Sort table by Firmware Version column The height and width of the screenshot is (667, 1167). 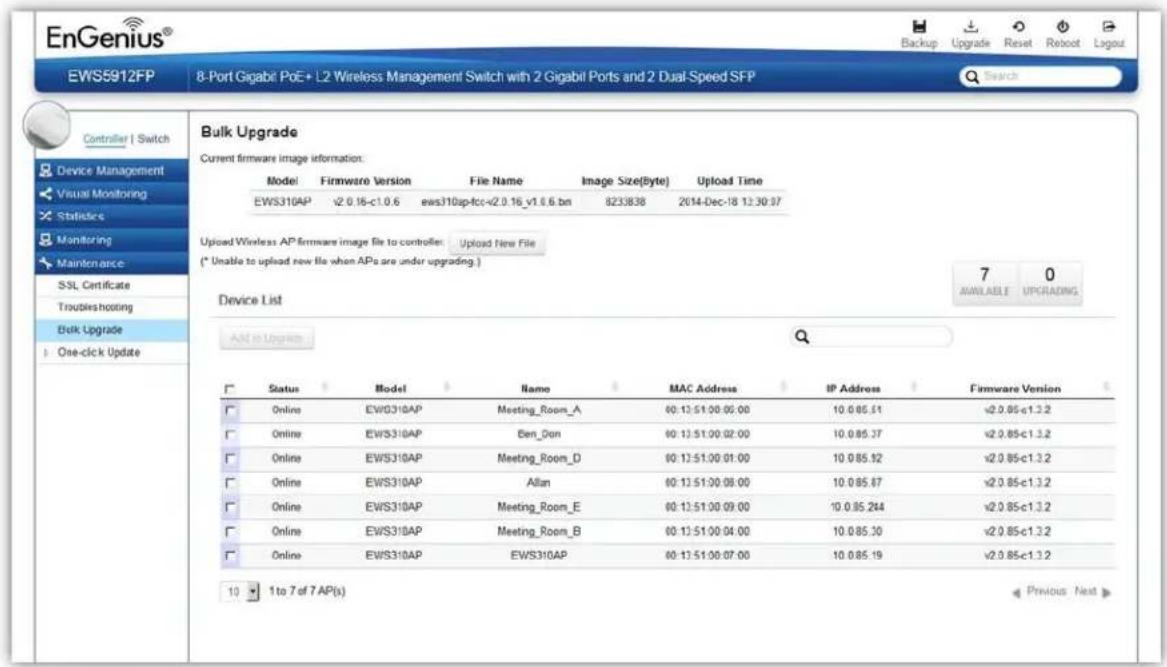(1015, 389)
